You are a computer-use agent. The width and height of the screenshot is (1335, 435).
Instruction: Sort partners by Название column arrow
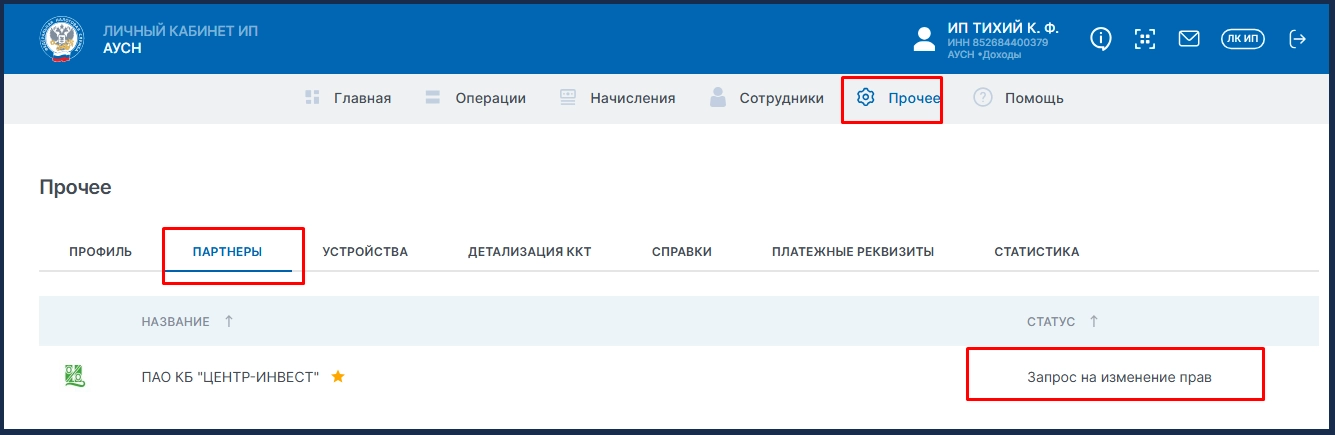click(229, 321)
